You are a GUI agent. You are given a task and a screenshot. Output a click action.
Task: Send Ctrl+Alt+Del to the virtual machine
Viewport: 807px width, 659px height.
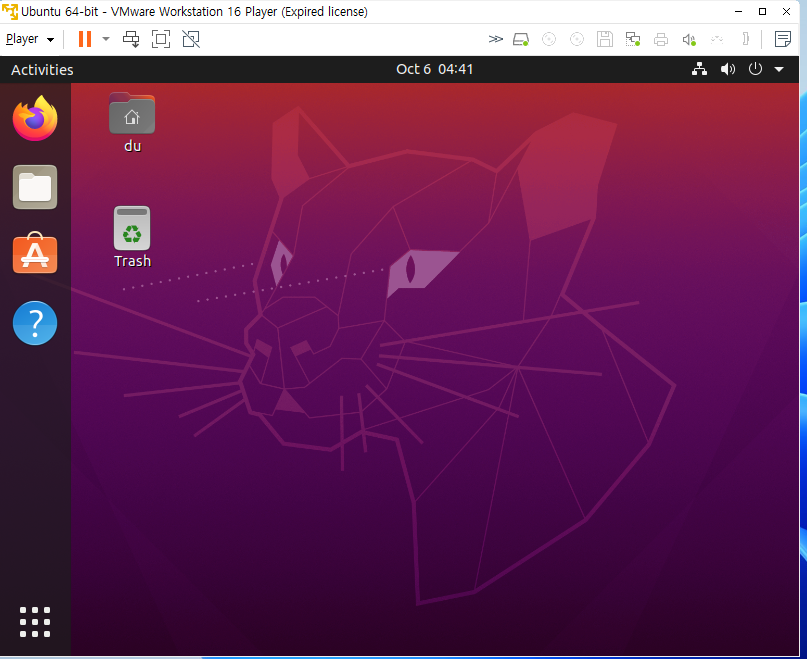click(x=131, y=39)
